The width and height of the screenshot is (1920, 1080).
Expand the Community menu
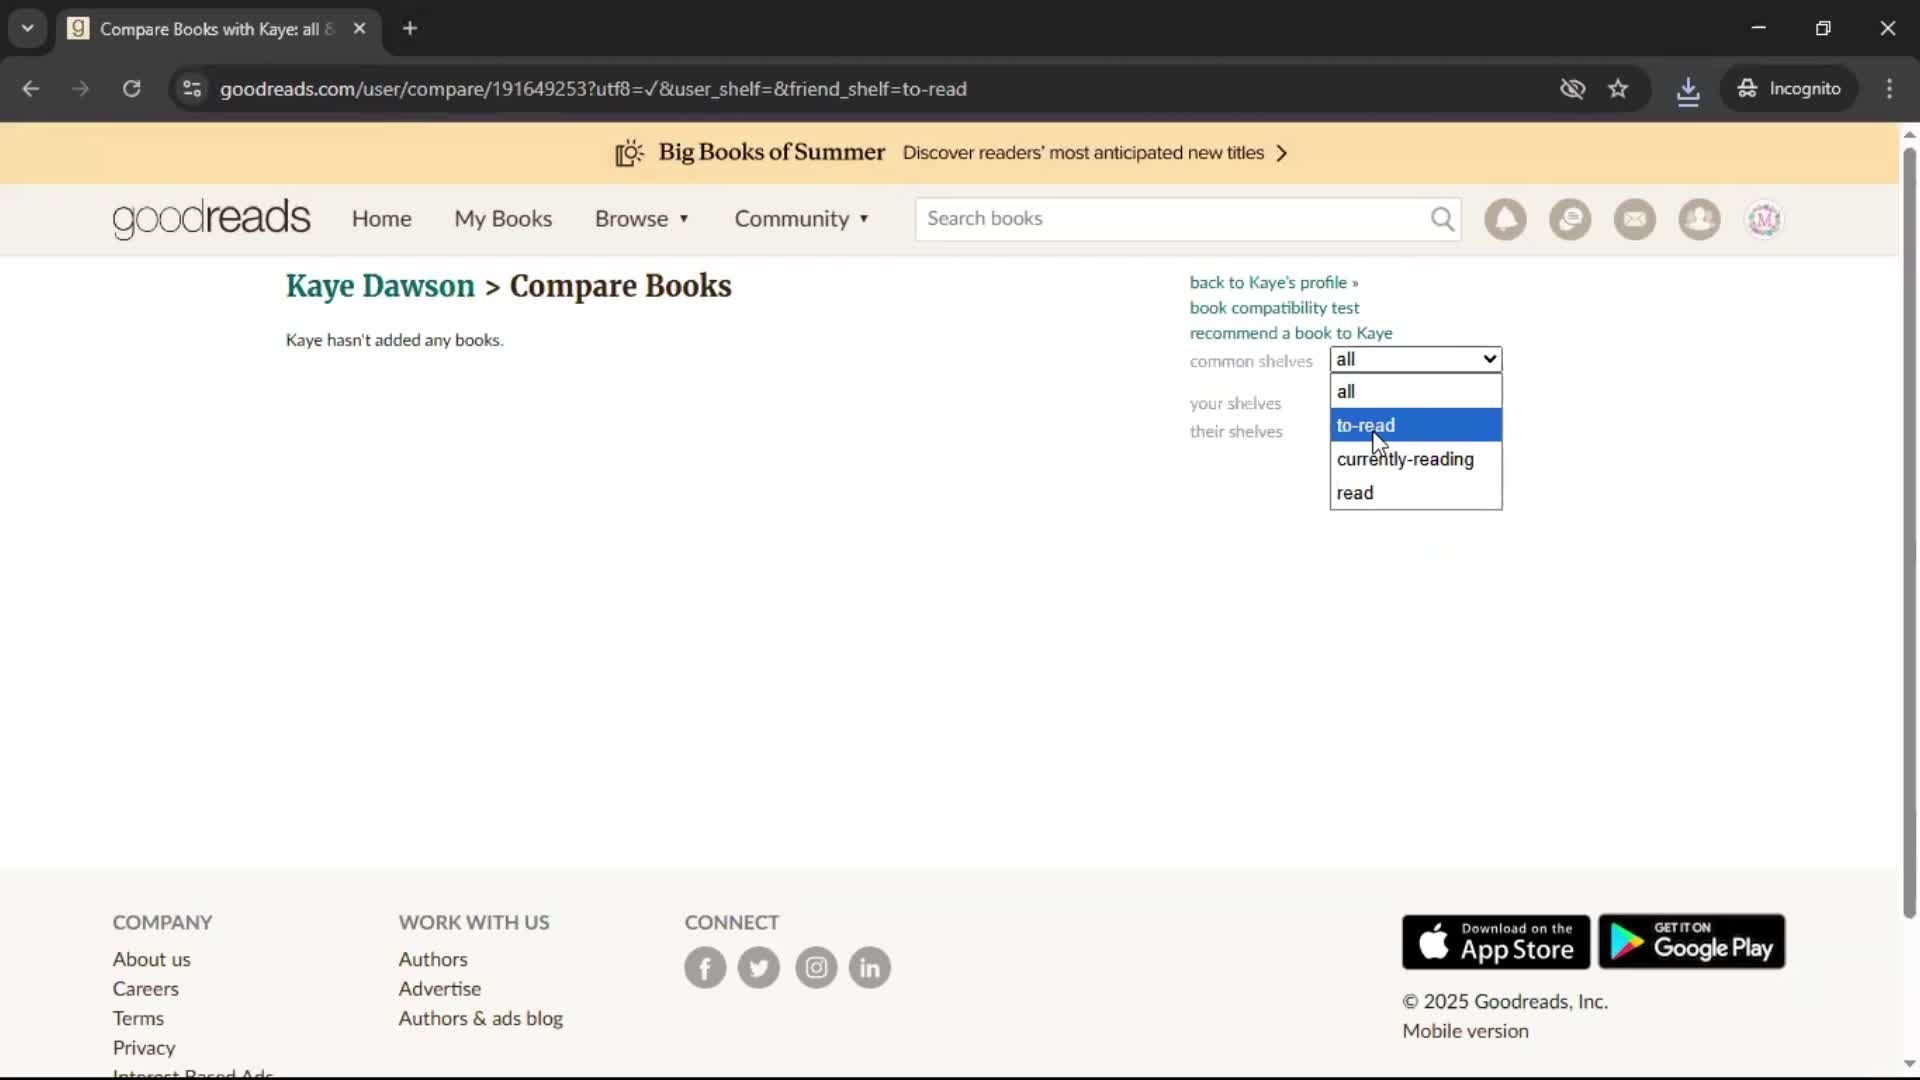[802, 219]
